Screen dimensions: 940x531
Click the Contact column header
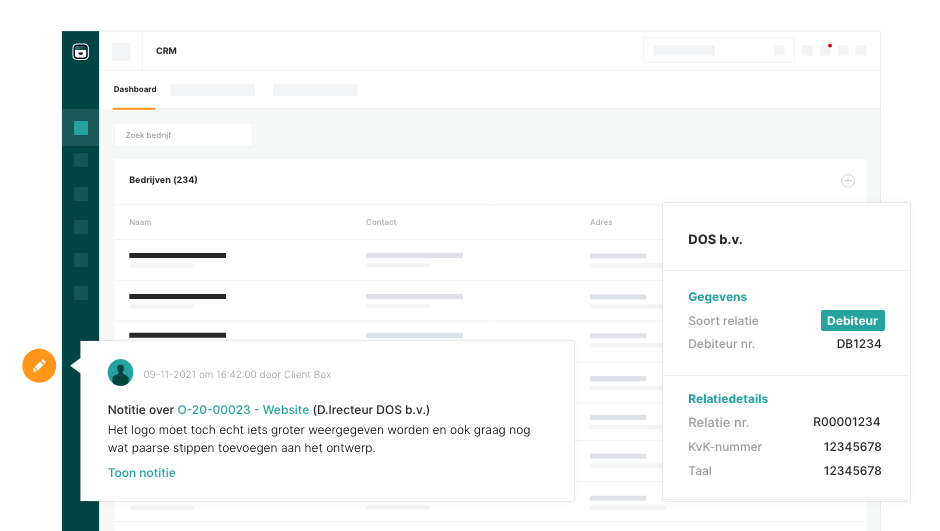[381, 222]
